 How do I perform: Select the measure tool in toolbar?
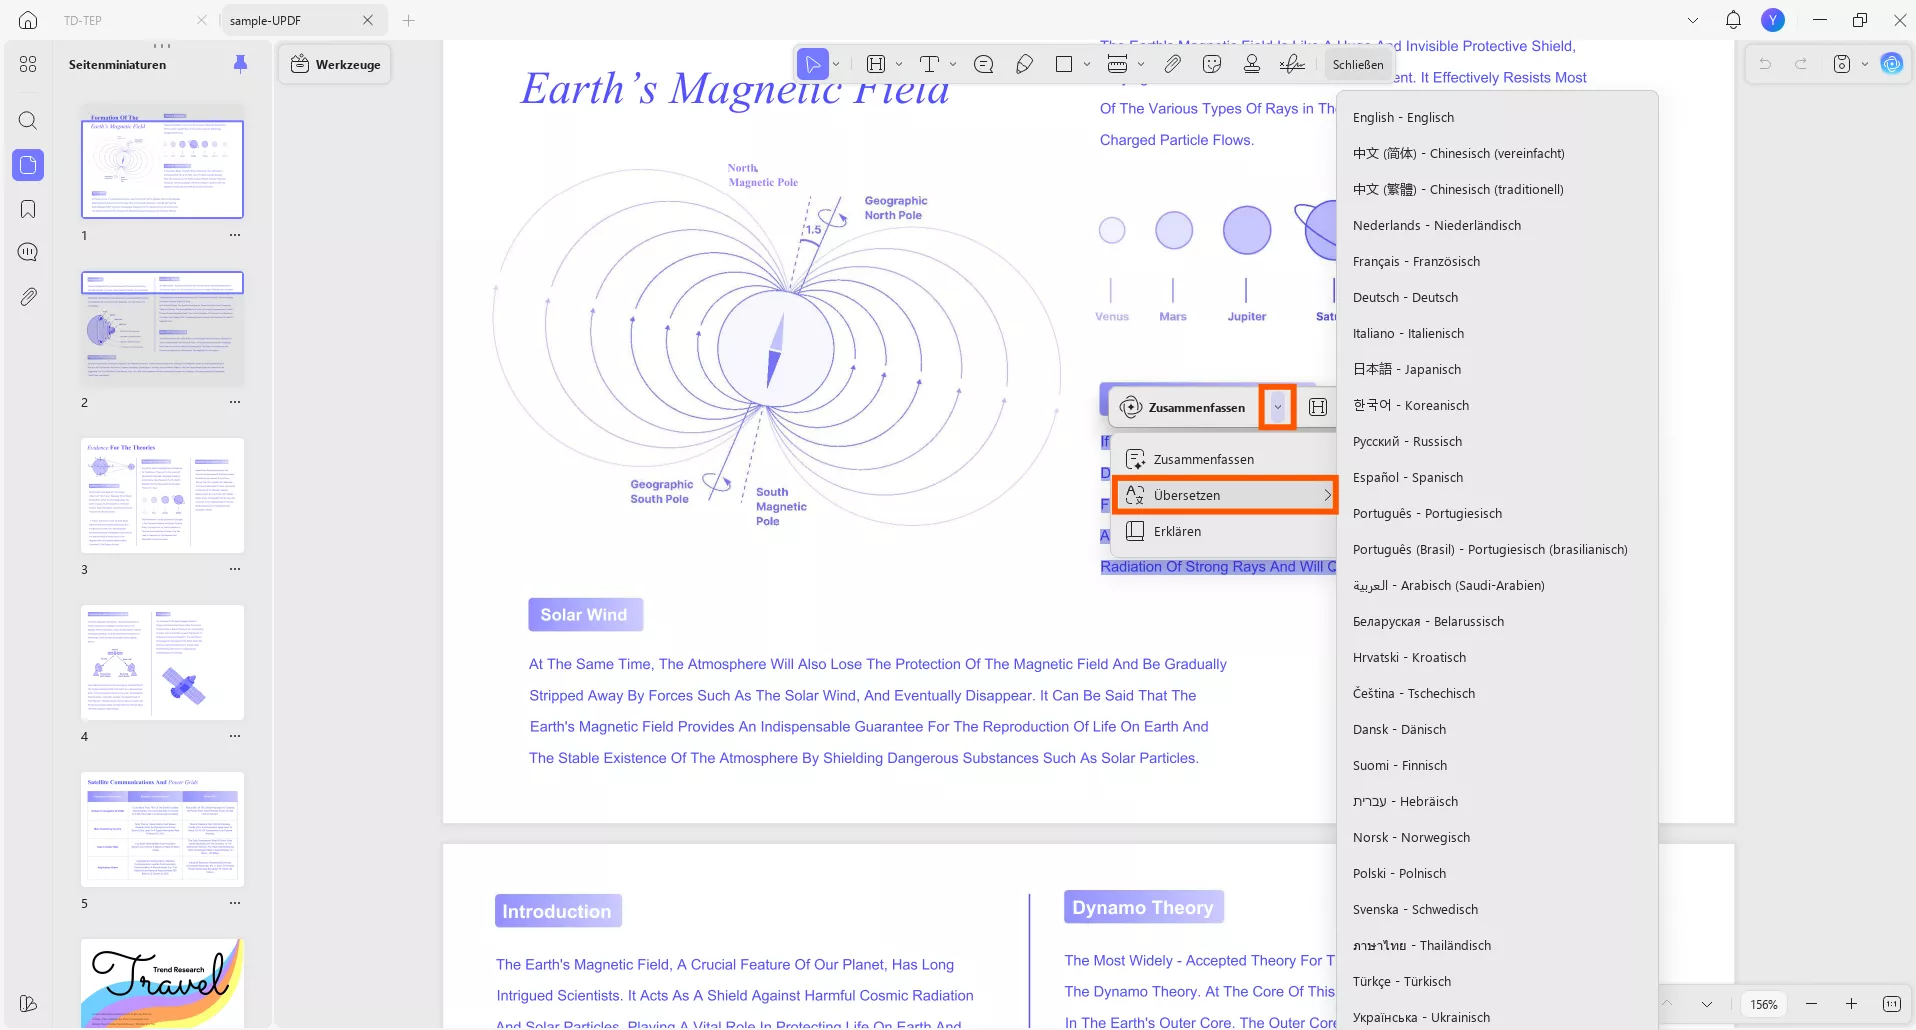1118,64
